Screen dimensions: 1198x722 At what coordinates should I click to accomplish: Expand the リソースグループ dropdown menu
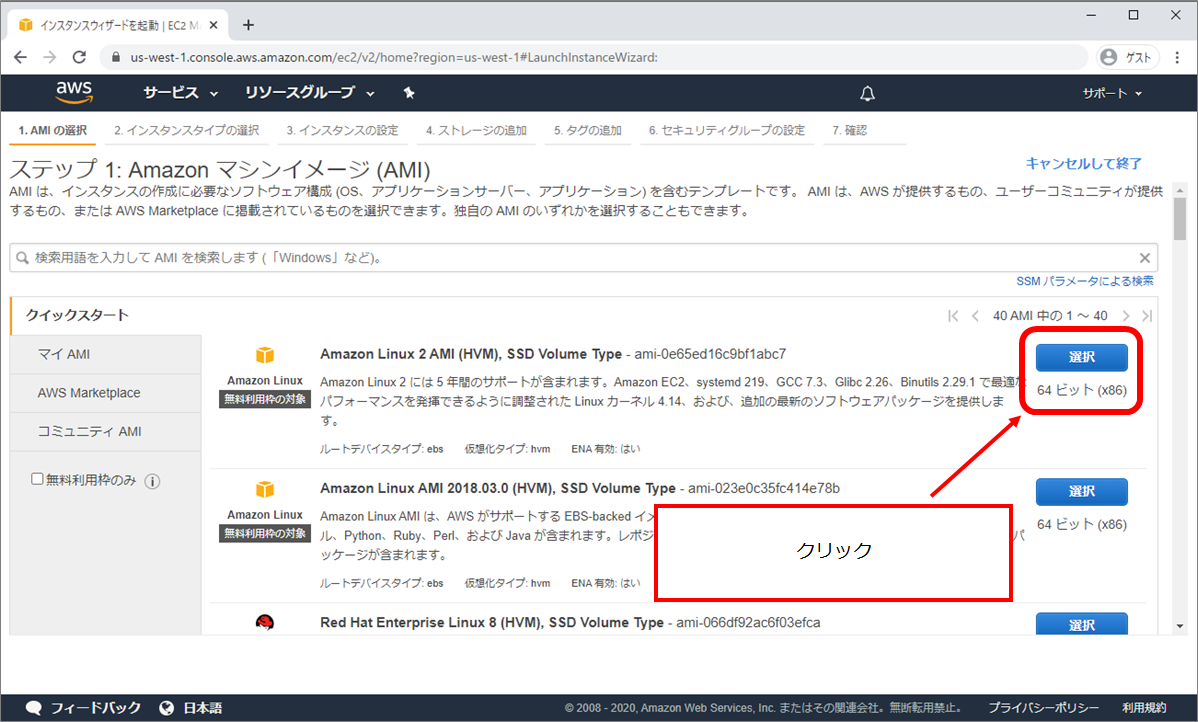pyautogui.click(x=310, y=93)
